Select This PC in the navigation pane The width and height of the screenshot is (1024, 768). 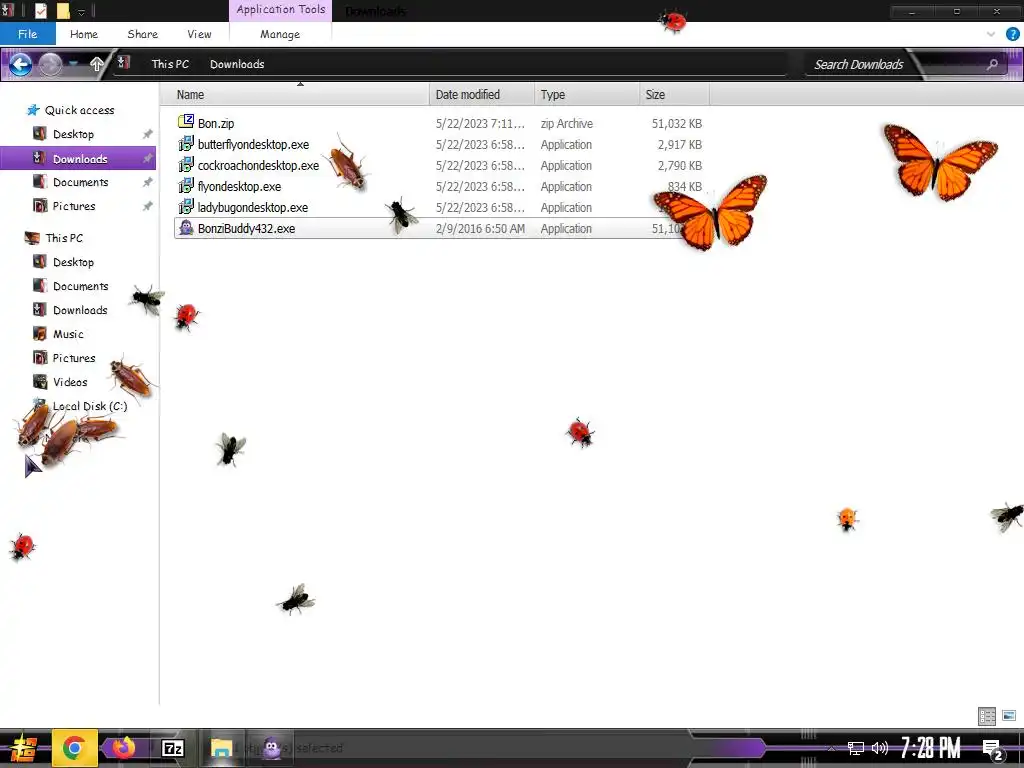(64, 238)
